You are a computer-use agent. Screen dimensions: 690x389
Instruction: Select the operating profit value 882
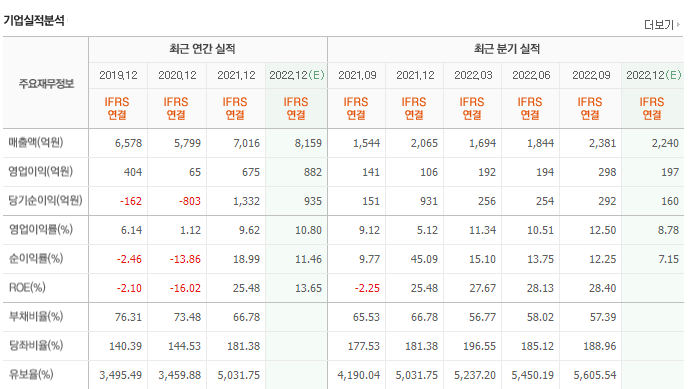[313, 172]
